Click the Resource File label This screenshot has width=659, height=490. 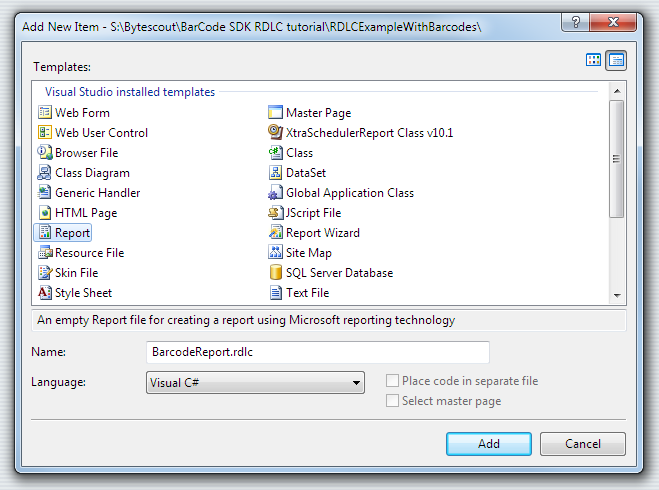coord(90,253)
